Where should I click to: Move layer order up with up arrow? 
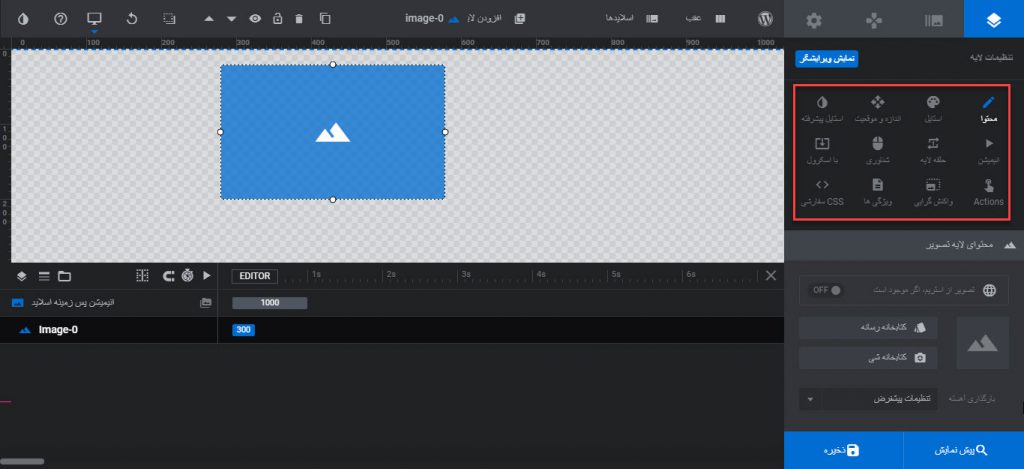point(209,19)
